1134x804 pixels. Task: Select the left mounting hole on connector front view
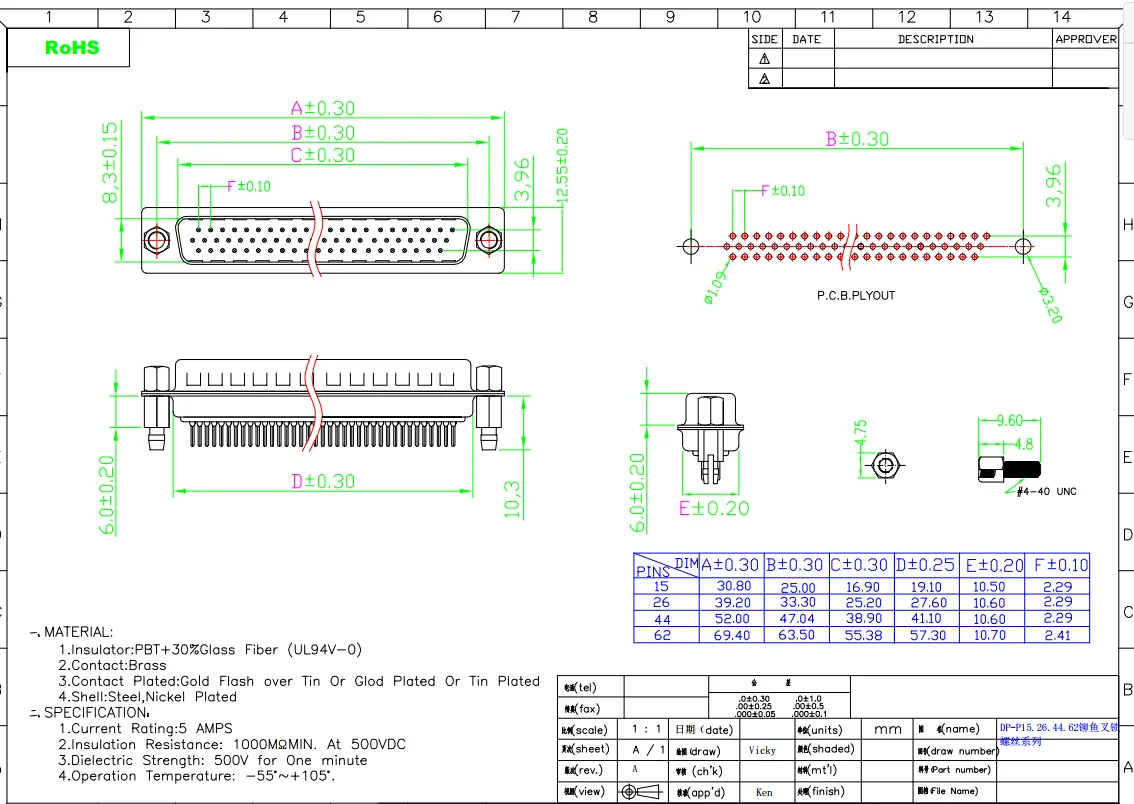pos(156,241)
